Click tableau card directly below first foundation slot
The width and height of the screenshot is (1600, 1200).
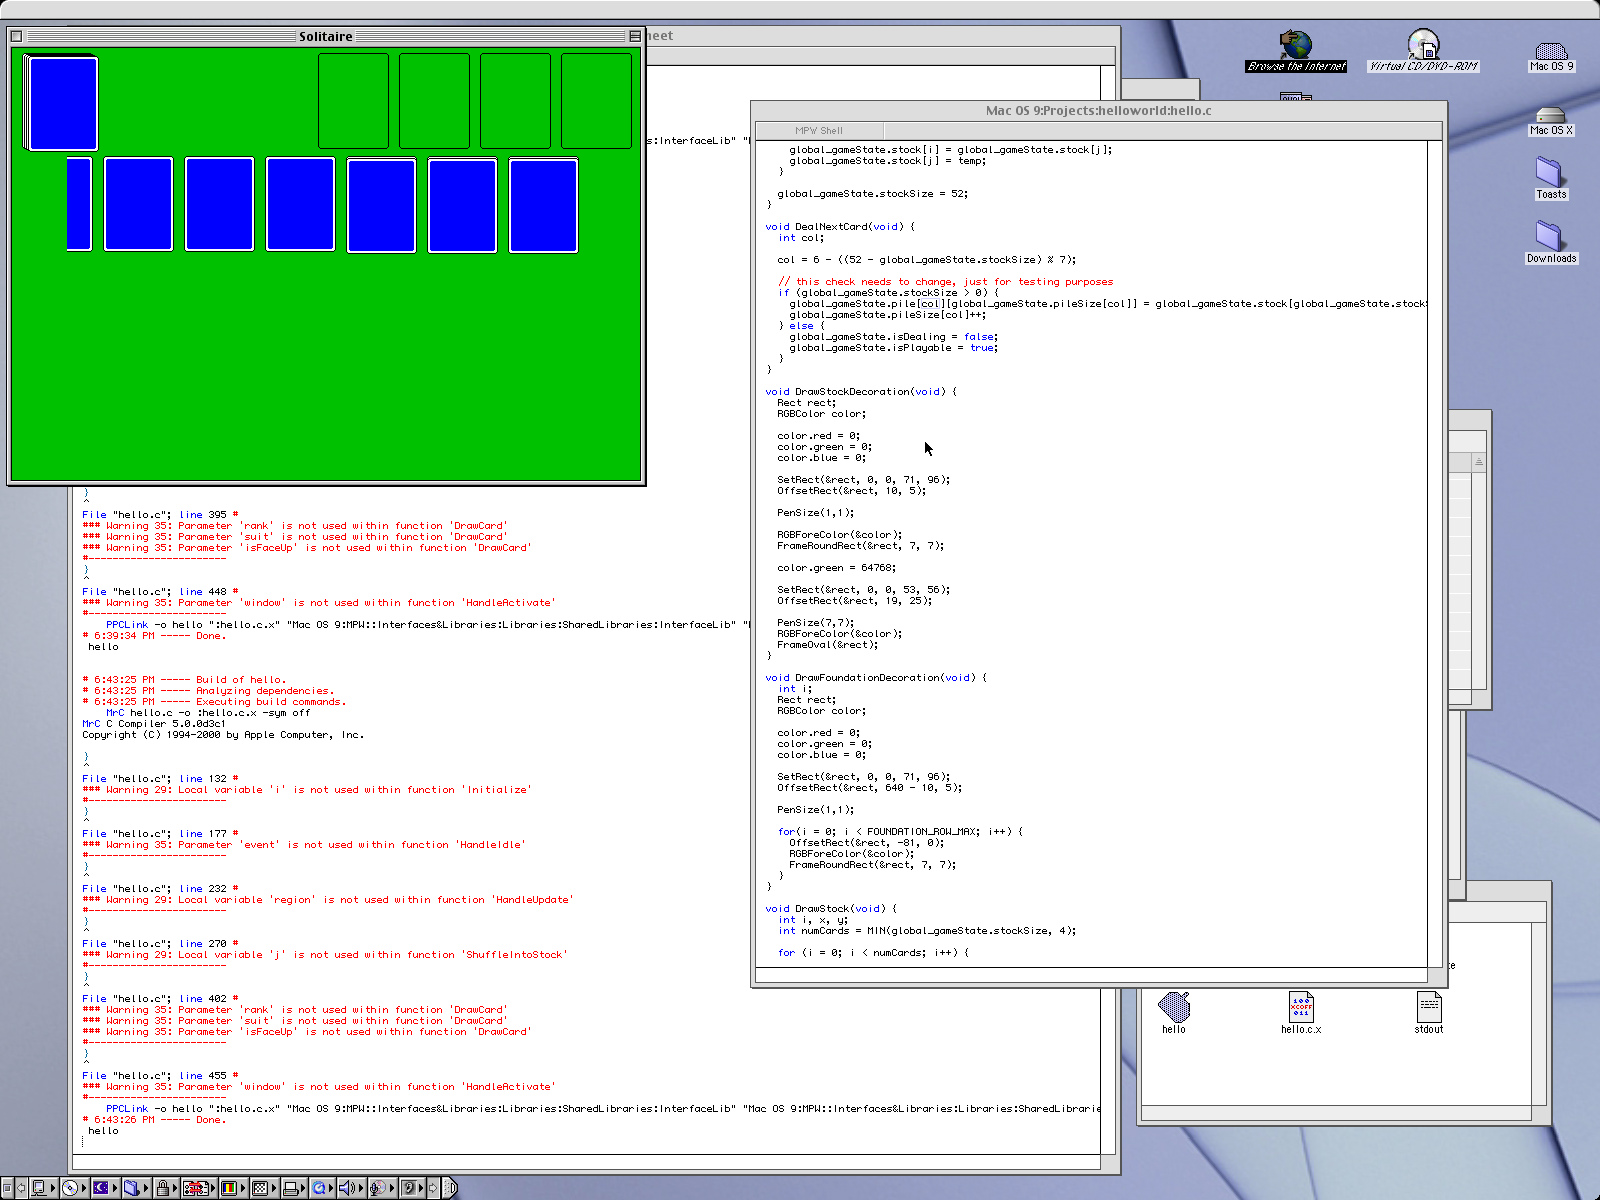click(x=381, y=205)
